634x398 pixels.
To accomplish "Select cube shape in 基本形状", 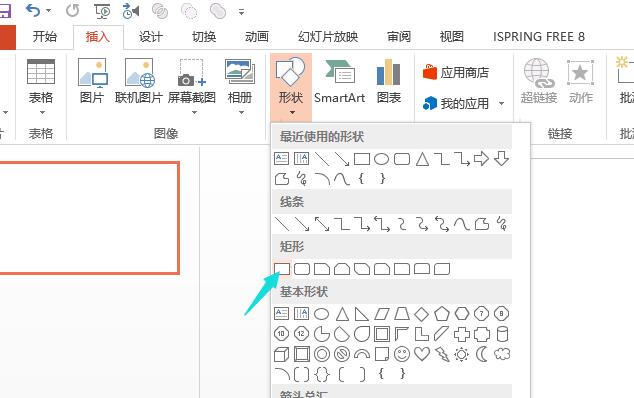I will pyautogui.click(x=281, y=354).
